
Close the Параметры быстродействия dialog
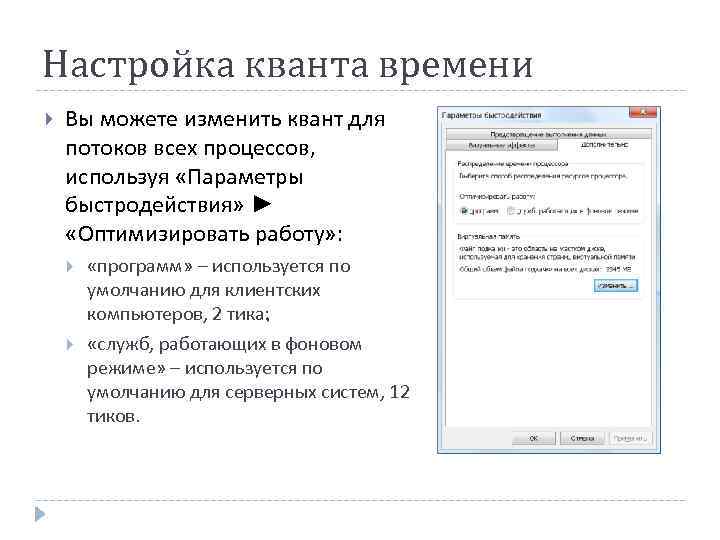pyautogui.click(x=643, y=112)
